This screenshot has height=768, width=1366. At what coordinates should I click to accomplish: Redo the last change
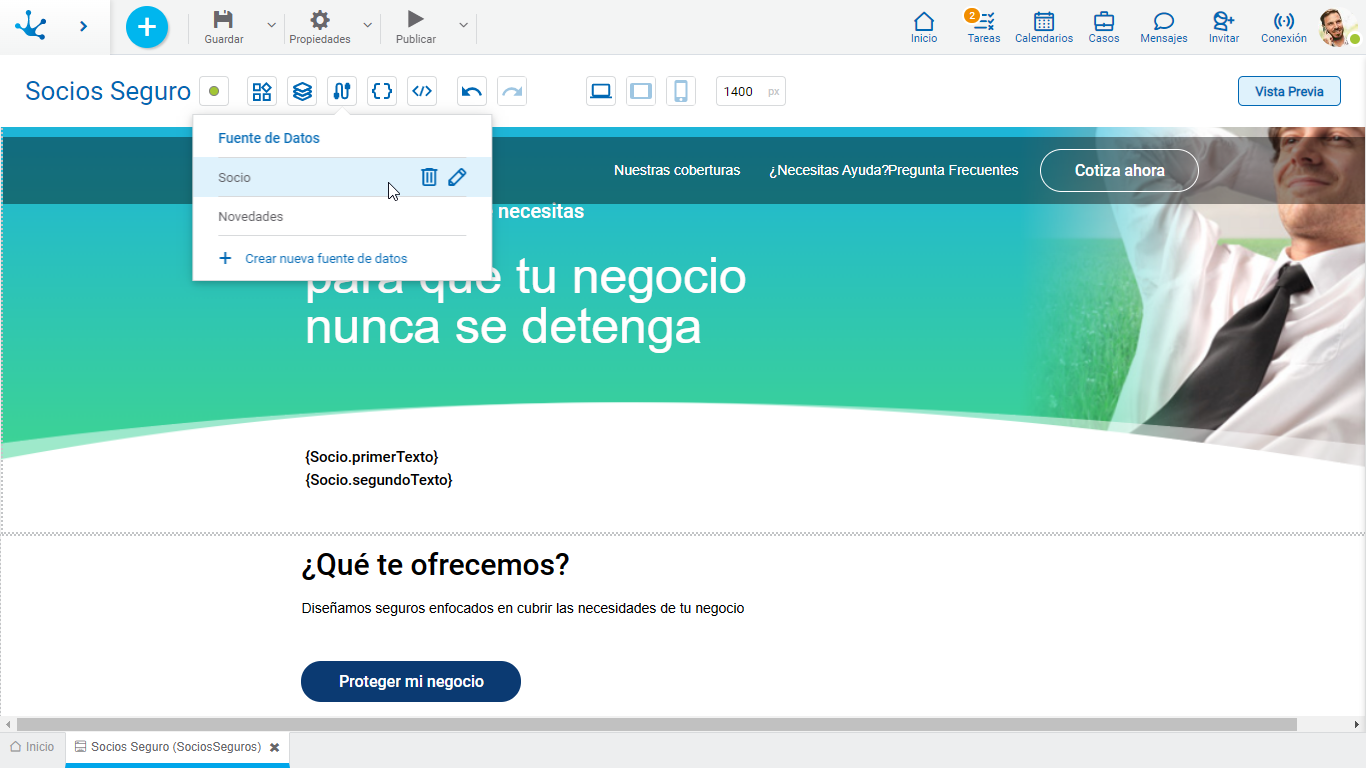[x=512, y=91]
